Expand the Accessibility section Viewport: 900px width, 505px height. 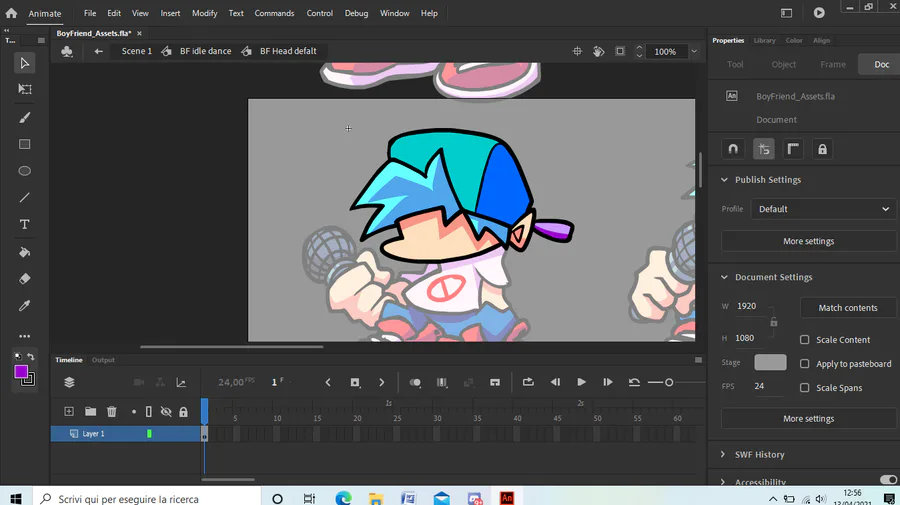coord(723,482)
